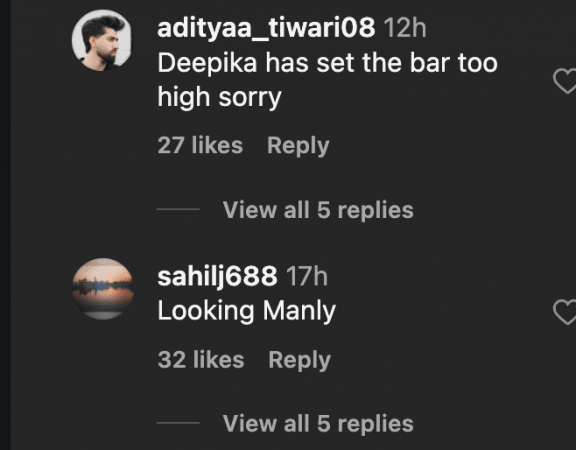Reply to the Deepika comment
Viewport: 576px width, 450px height.
298,146
